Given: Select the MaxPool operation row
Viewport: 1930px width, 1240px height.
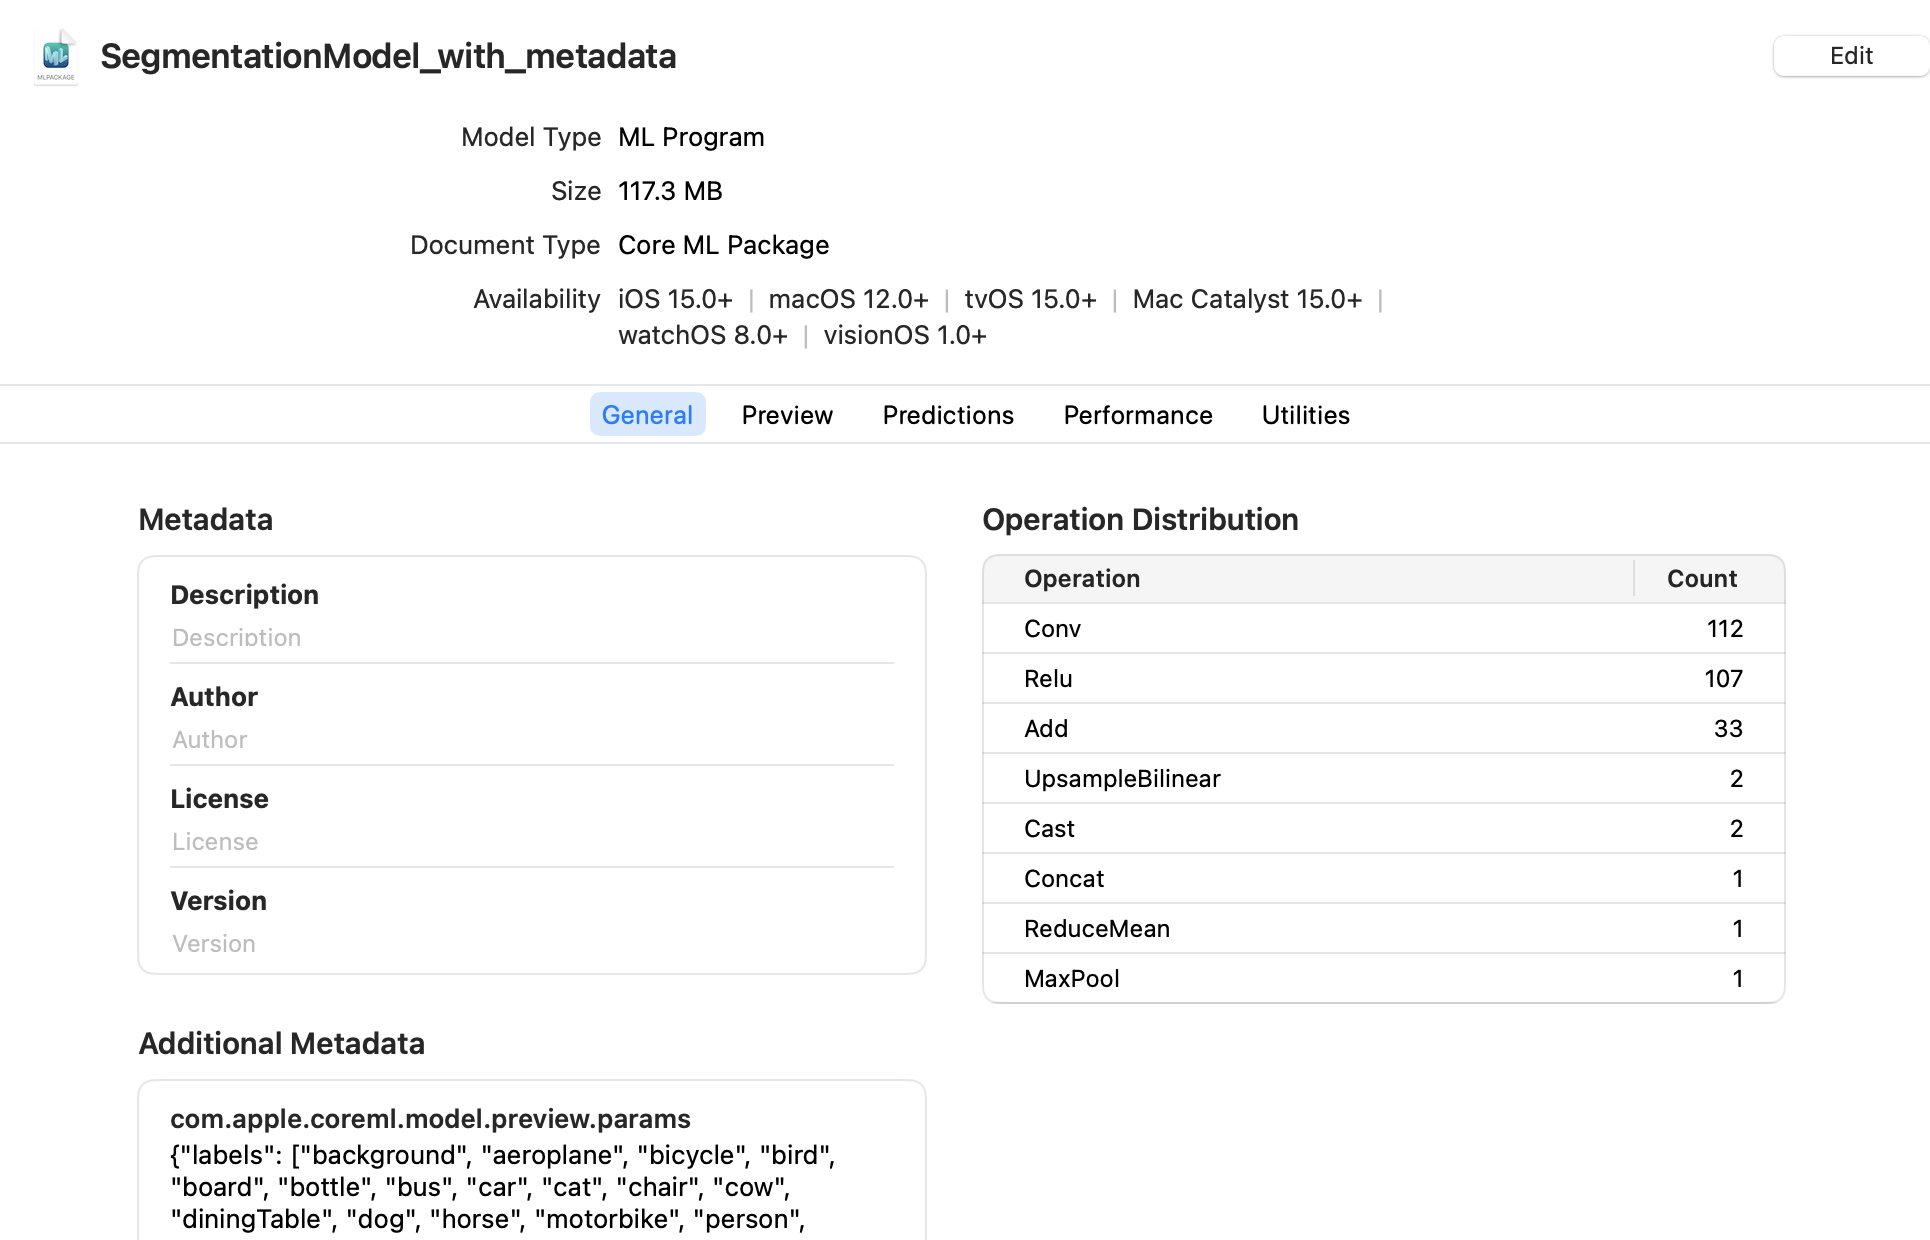Looking at the screenshot, I should tap(1384, 978).
